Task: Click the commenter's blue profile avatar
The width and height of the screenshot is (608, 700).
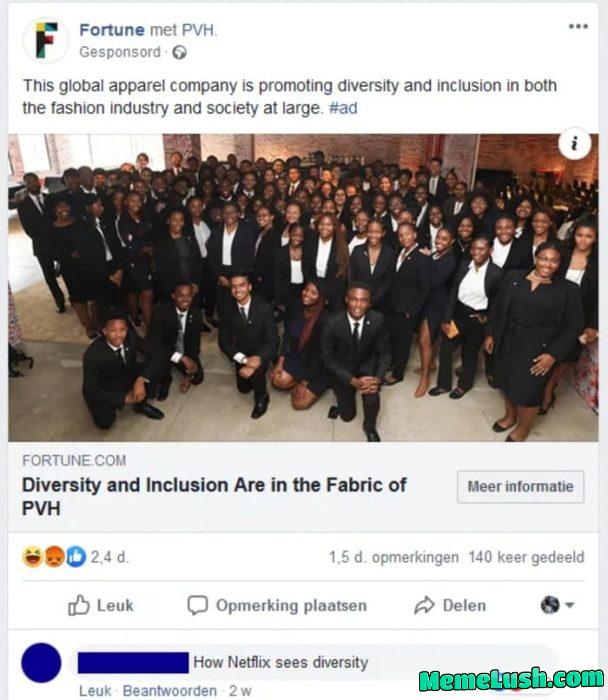Action: tap(40, 663)
